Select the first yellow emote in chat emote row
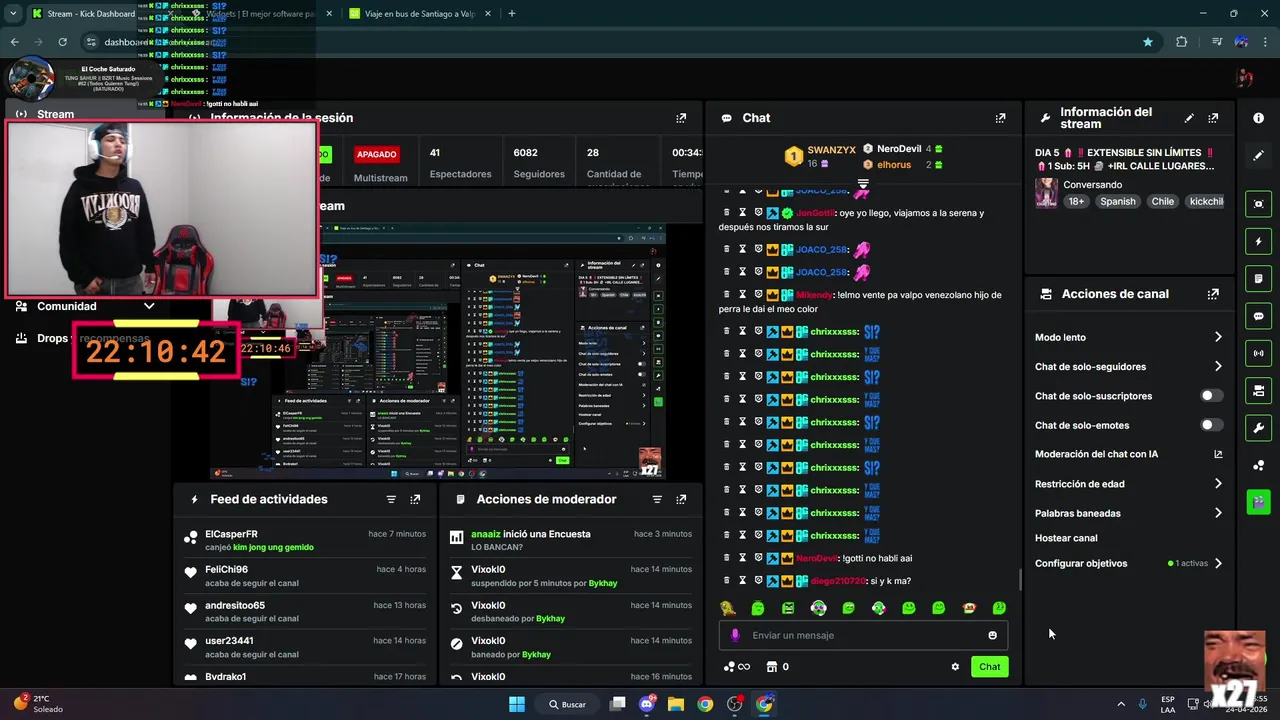 tap(728, 608)
